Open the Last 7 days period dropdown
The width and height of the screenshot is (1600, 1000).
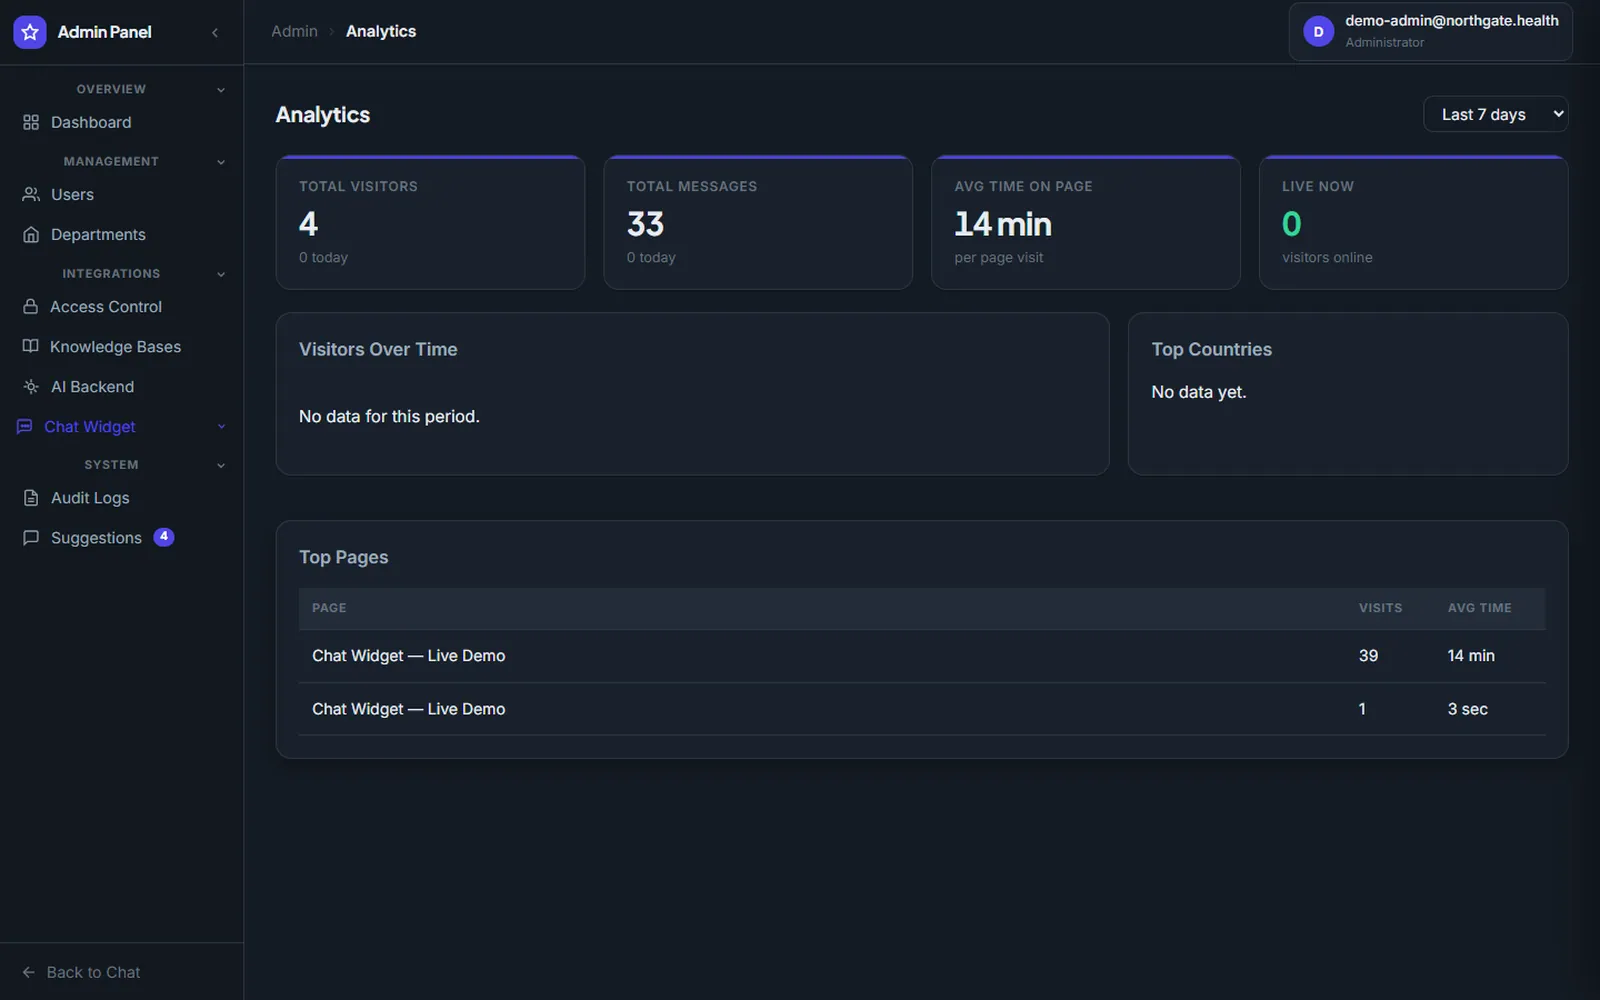click(x=1495, y=114)
